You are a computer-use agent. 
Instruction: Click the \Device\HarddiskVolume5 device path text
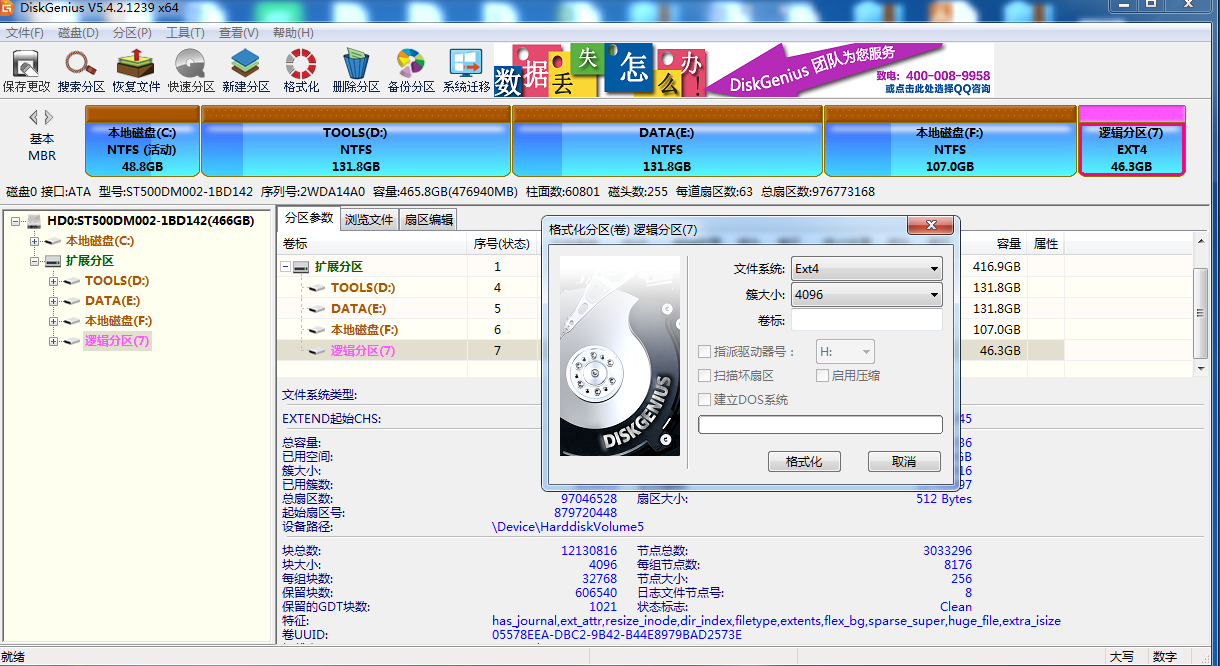[568, 526]
